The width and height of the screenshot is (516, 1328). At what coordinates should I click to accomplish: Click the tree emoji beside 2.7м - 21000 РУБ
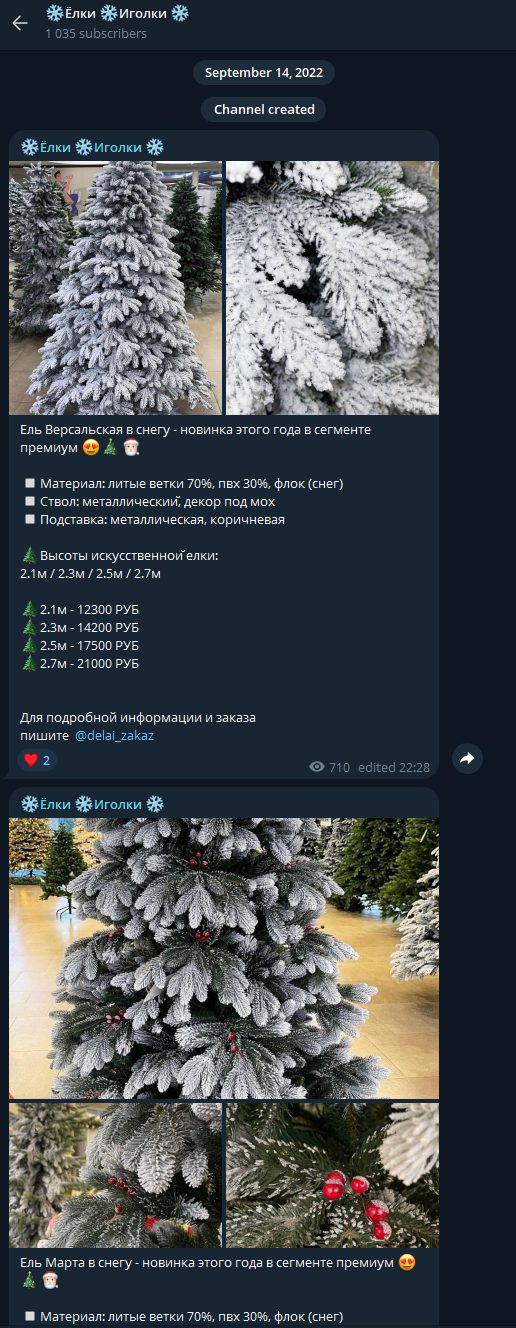28,663
